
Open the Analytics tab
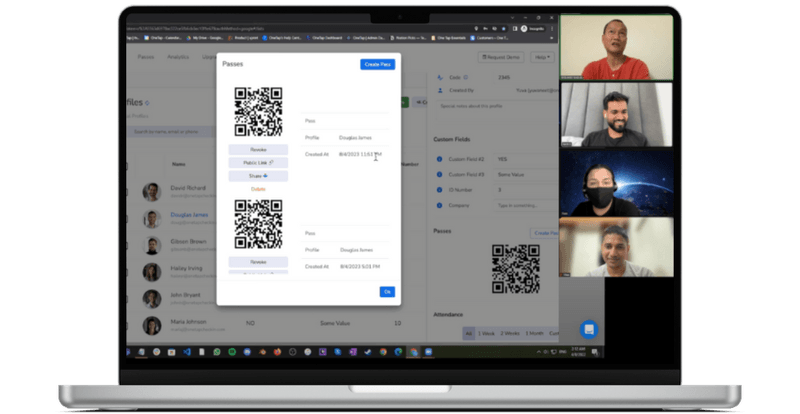click(x=178, y=57)
